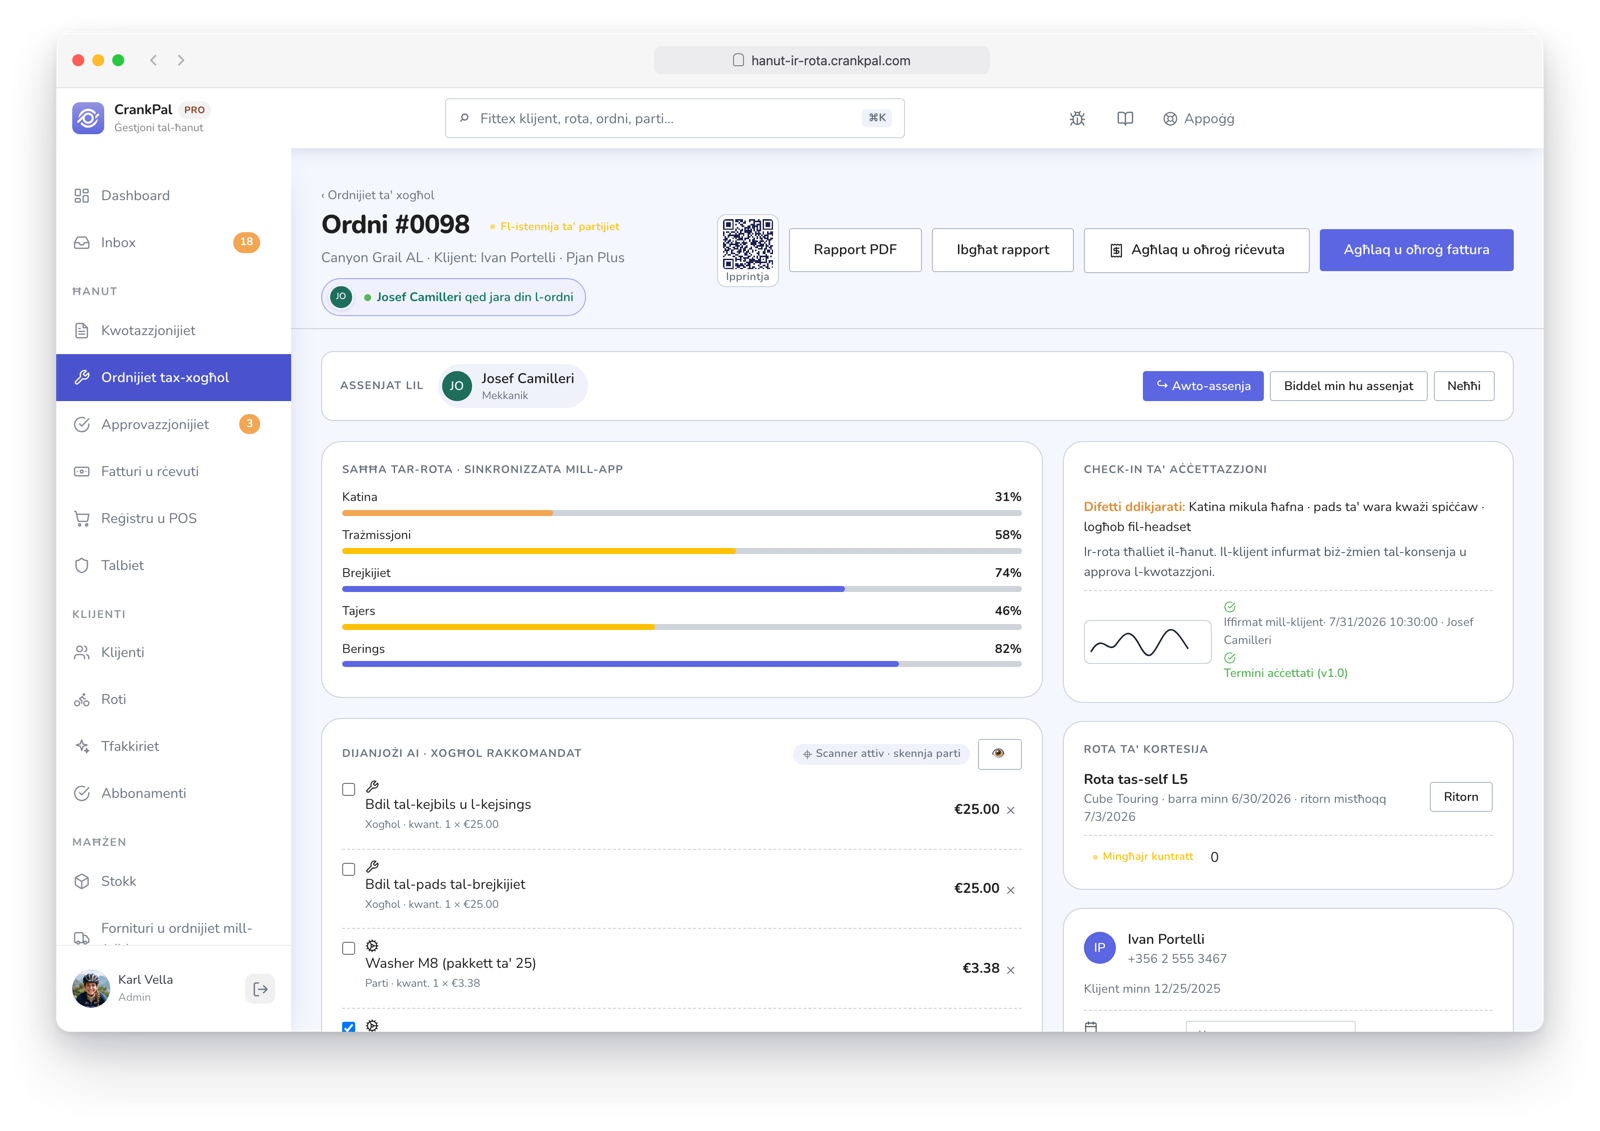1600x1131 pixels.
Task: Uncheck the checked item below Washer M8
Action: point(348,1027)
